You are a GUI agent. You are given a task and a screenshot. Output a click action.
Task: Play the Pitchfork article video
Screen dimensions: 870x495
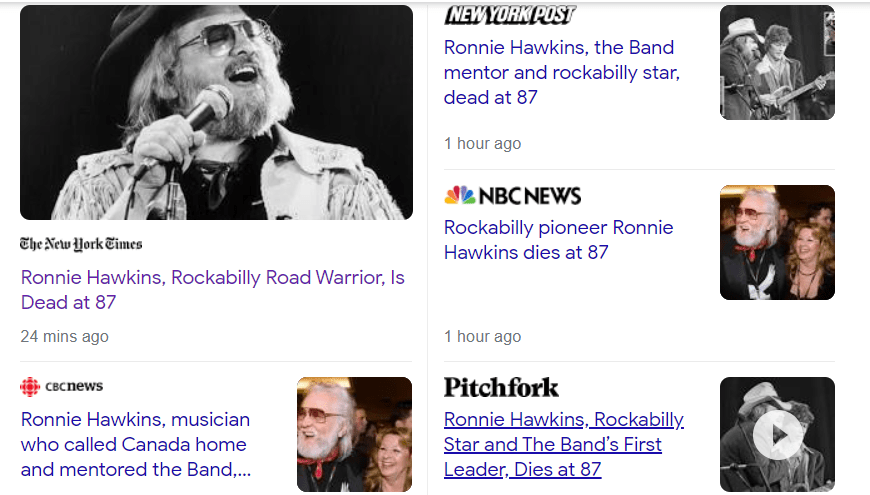pyautogui.click(x=777, y=434)
